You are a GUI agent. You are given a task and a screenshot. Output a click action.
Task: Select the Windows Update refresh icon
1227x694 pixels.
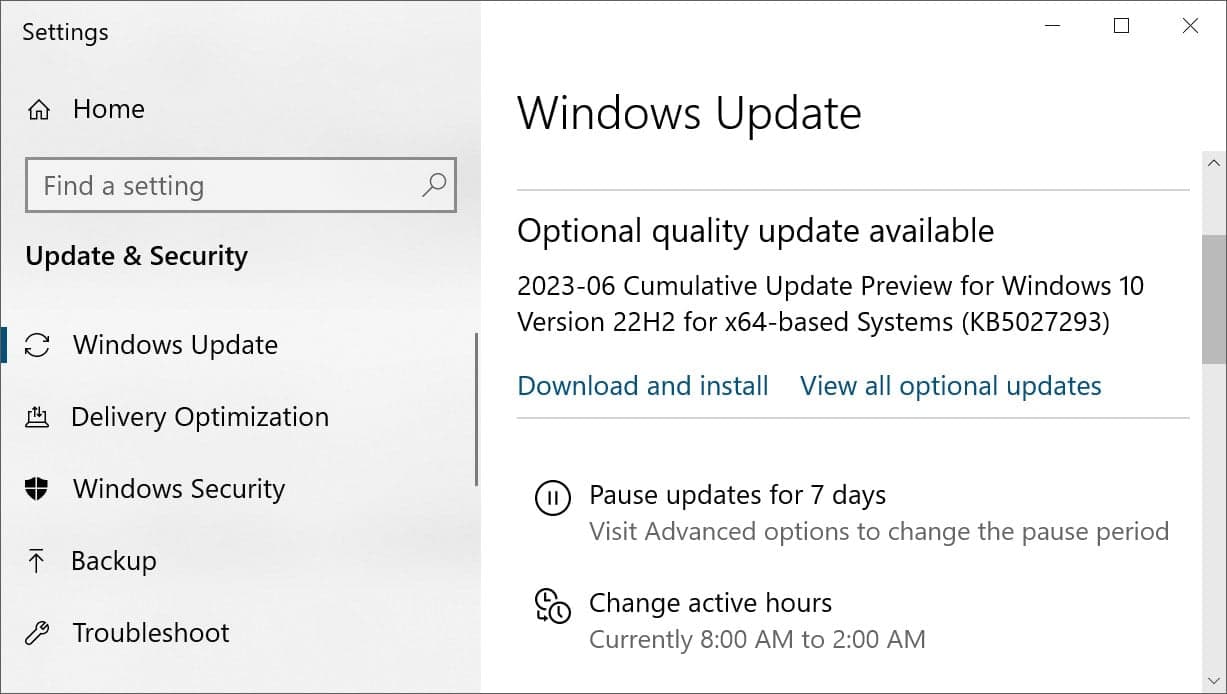pos(38,344)
